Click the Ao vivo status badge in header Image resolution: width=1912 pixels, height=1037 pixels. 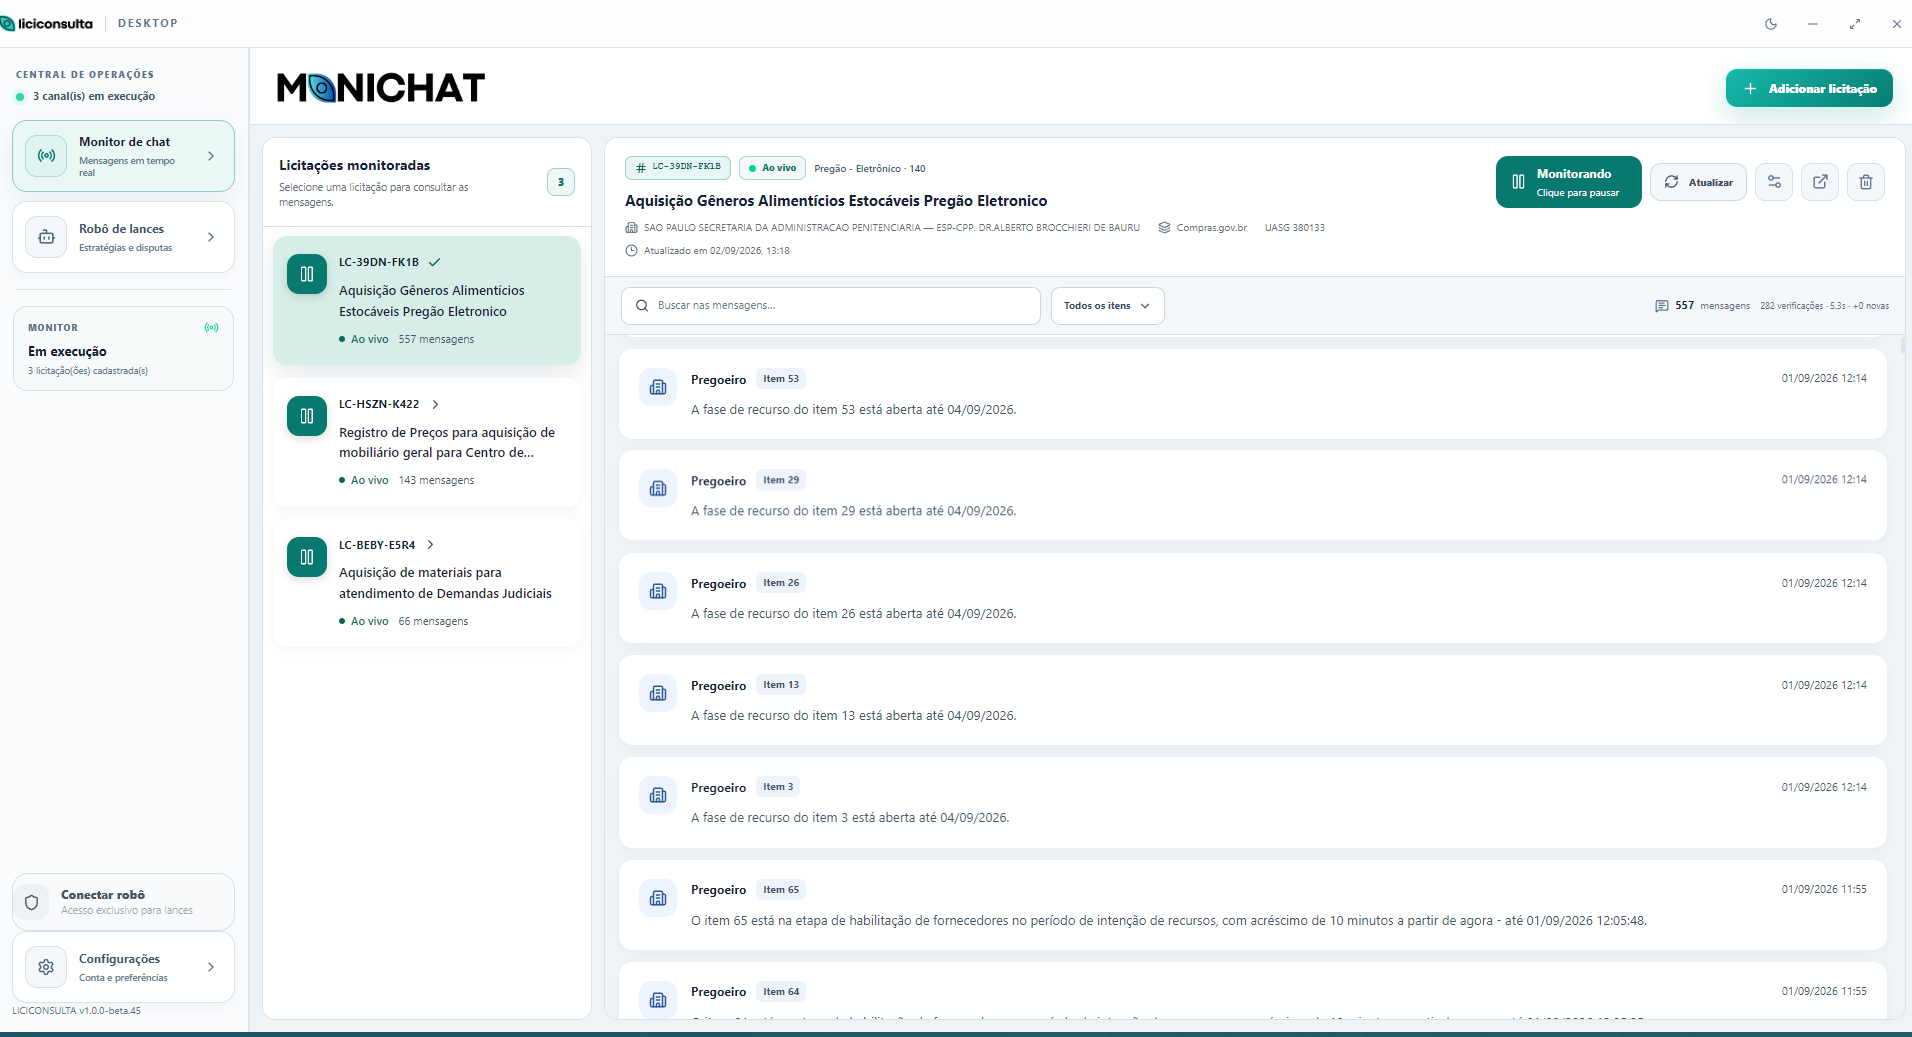(772, 168)
